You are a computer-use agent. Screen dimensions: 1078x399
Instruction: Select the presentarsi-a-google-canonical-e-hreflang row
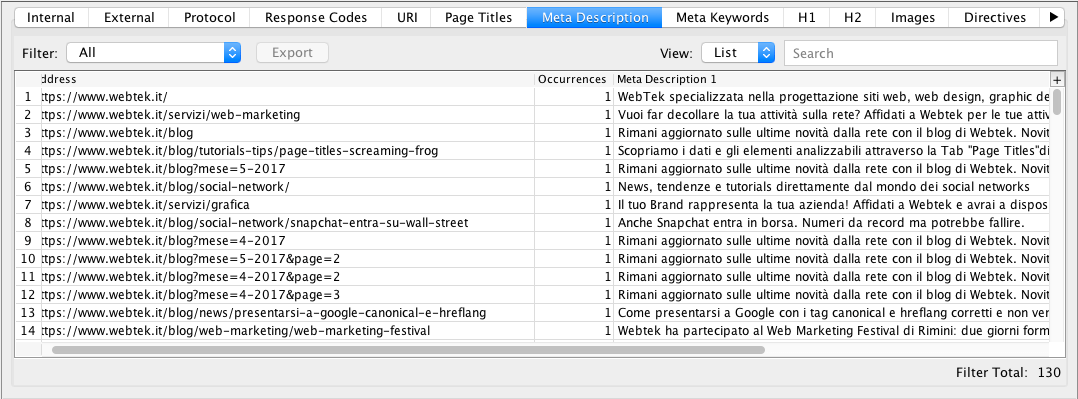[288, 312]
